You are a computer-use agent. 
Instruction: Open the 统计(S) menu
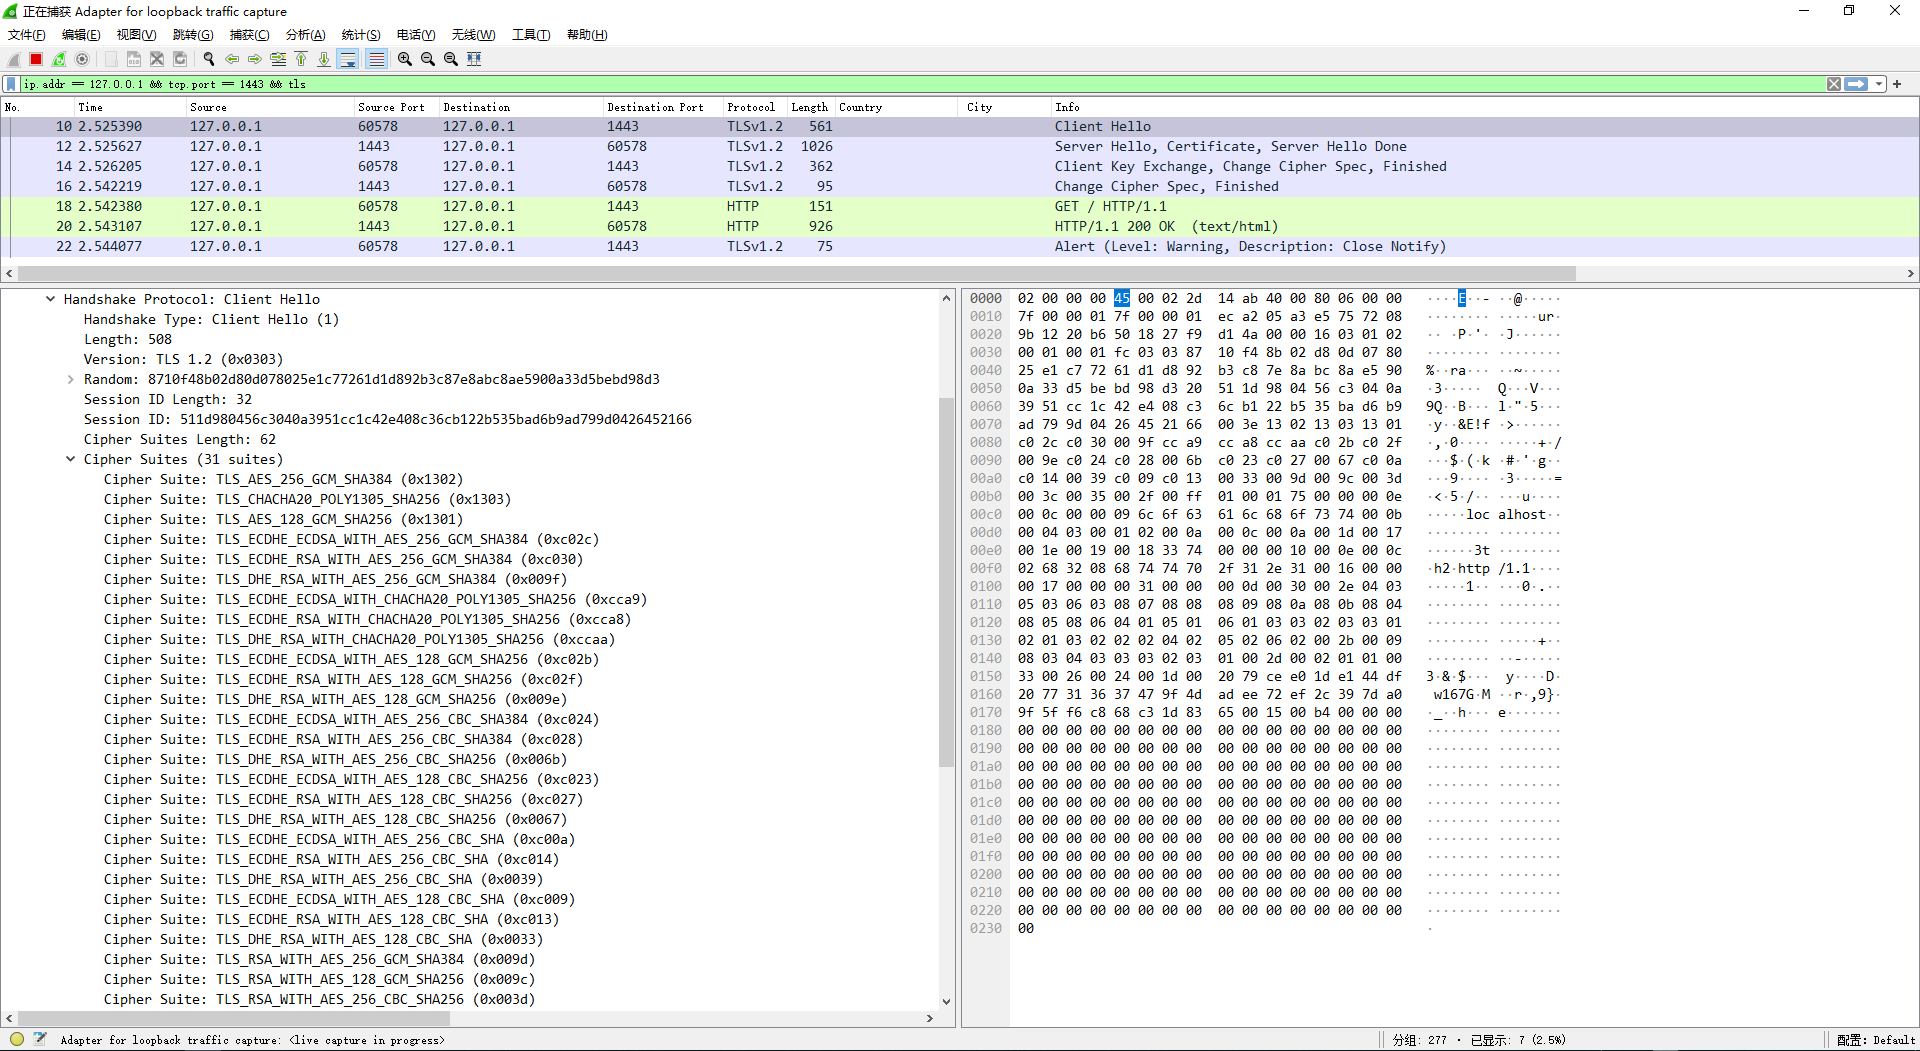361,35
